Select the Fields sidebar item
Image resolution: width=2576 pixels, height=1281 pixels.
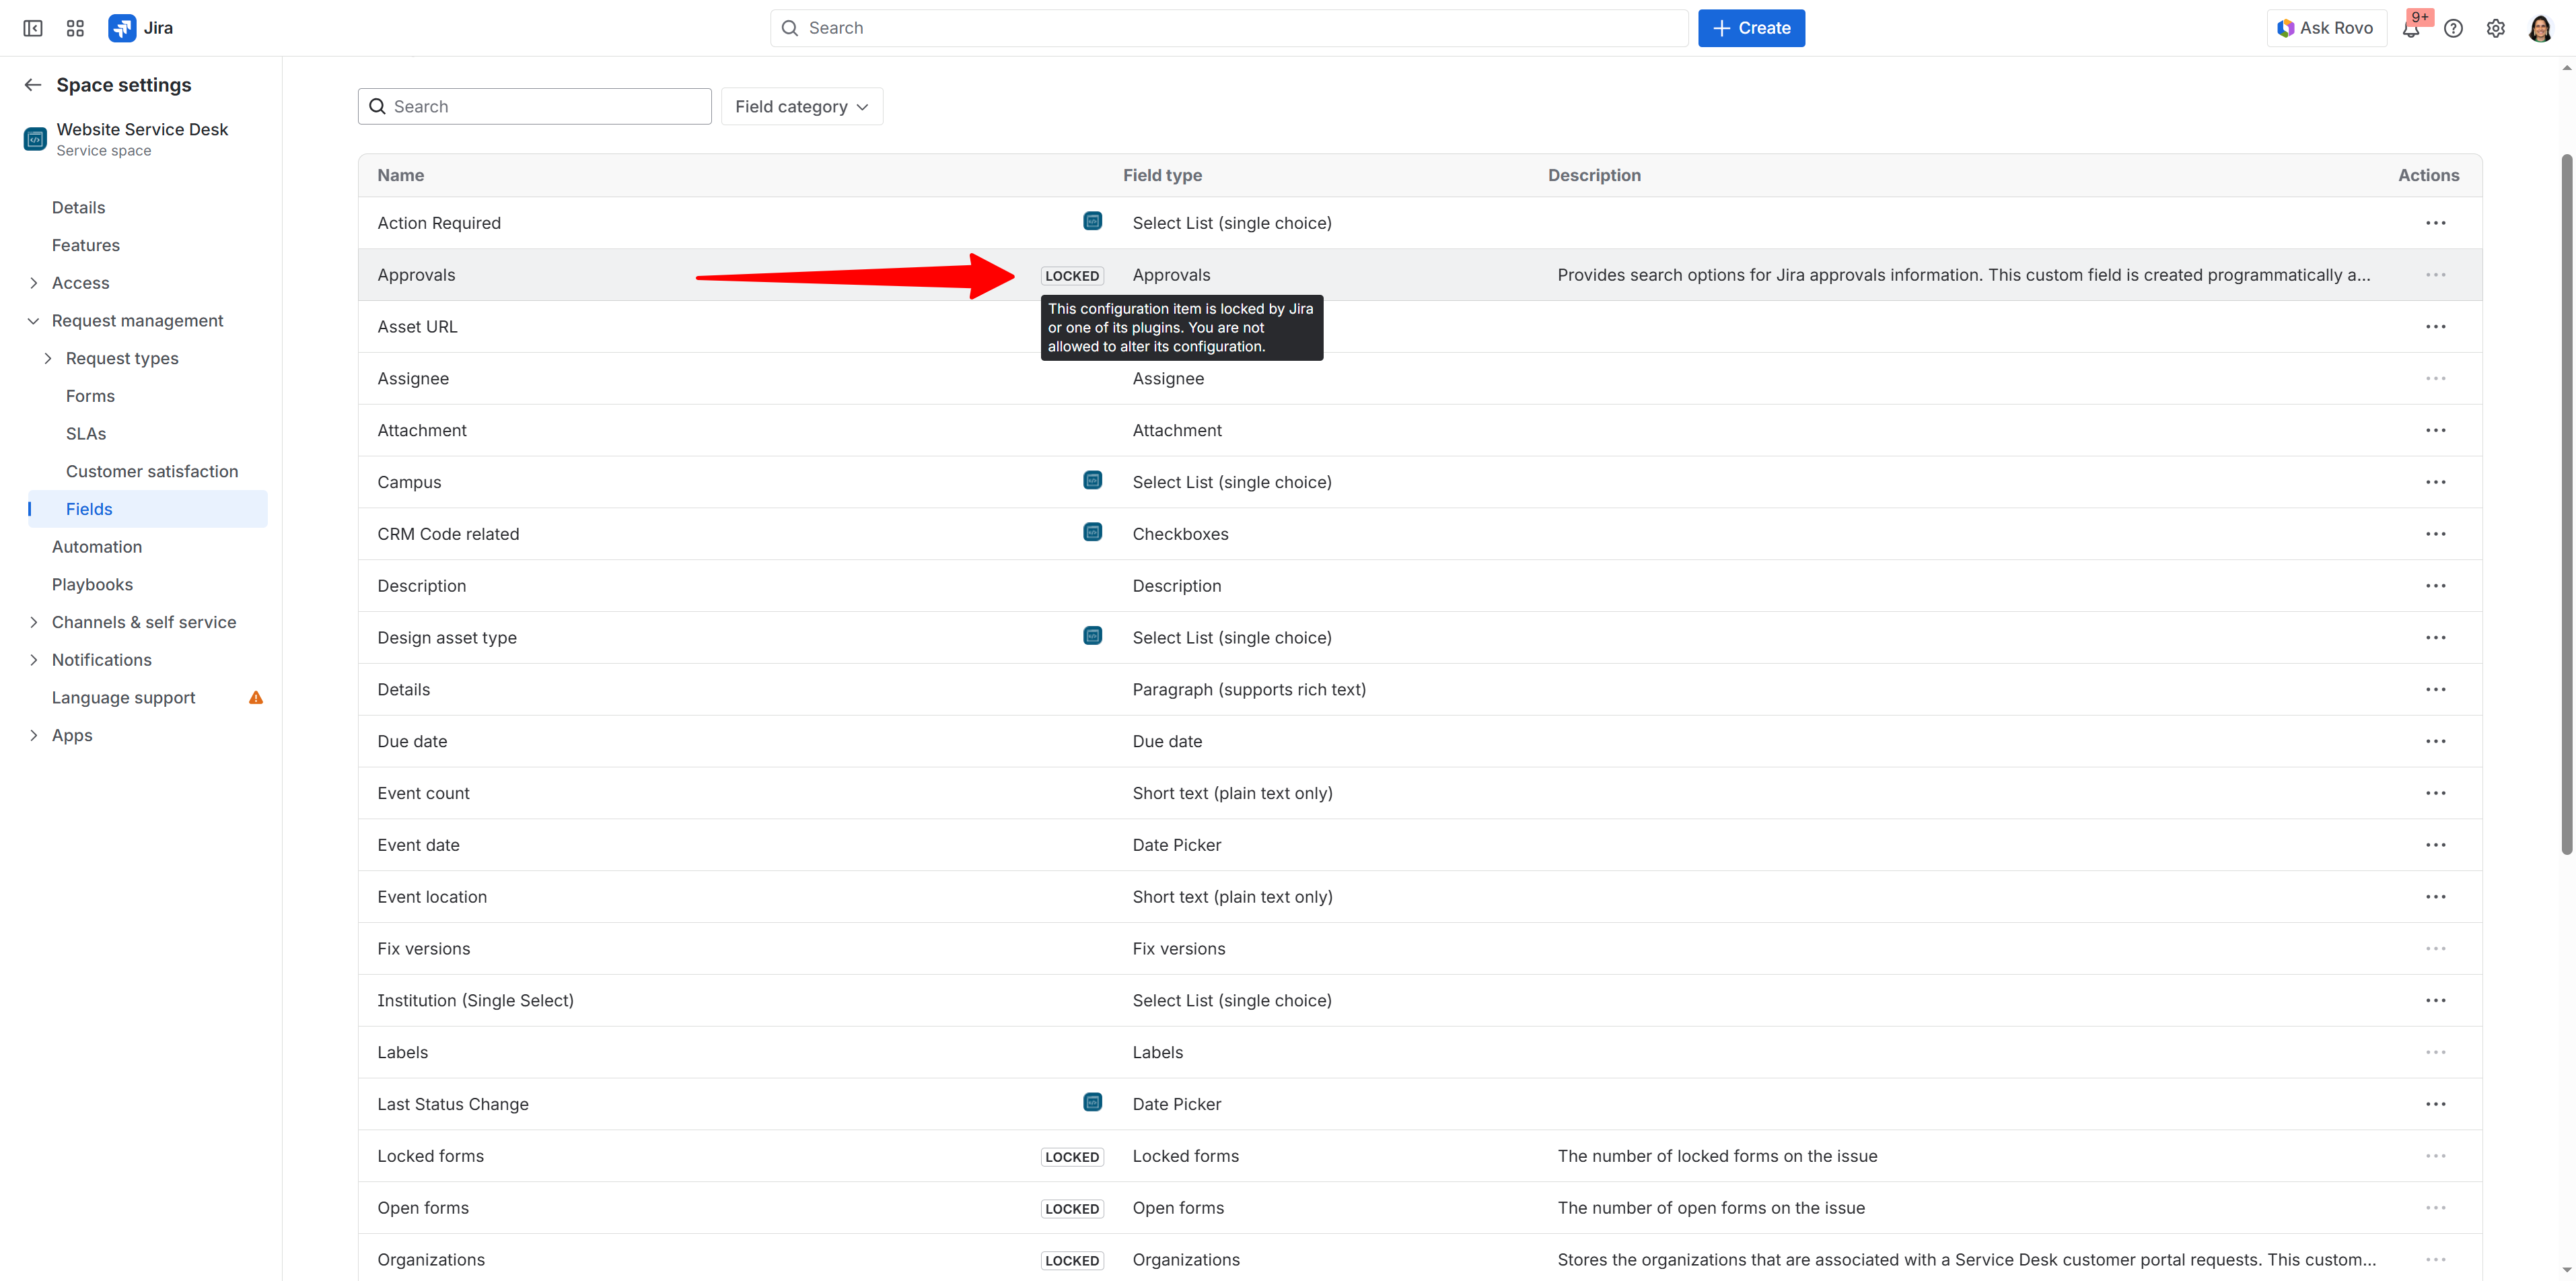coord(148,509)
